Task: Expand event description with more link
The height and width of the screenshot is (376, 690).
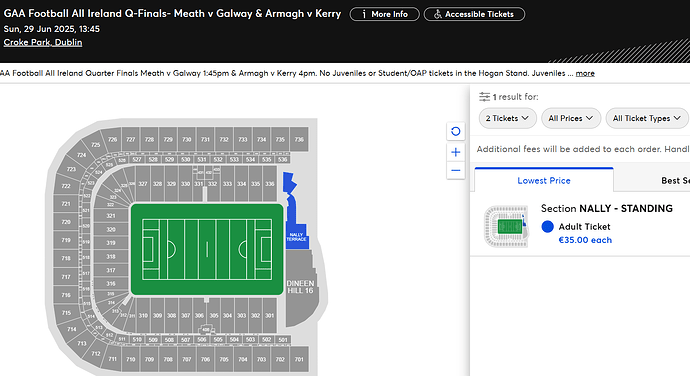Action: [585, 73]
